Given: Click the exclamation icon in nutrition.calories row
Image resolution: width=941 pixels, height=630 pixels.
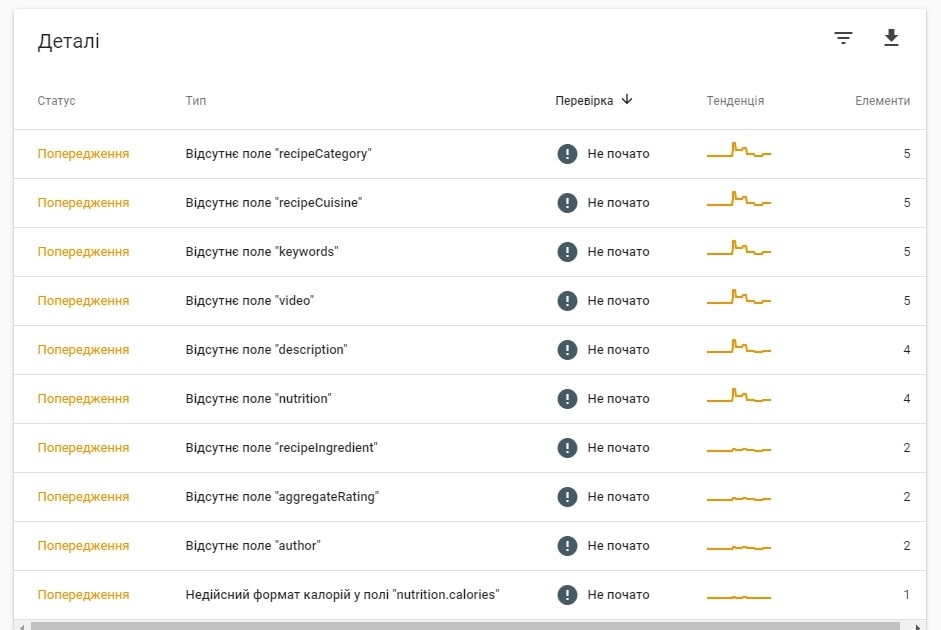Looking at the screenshot, I should point(567,595).
